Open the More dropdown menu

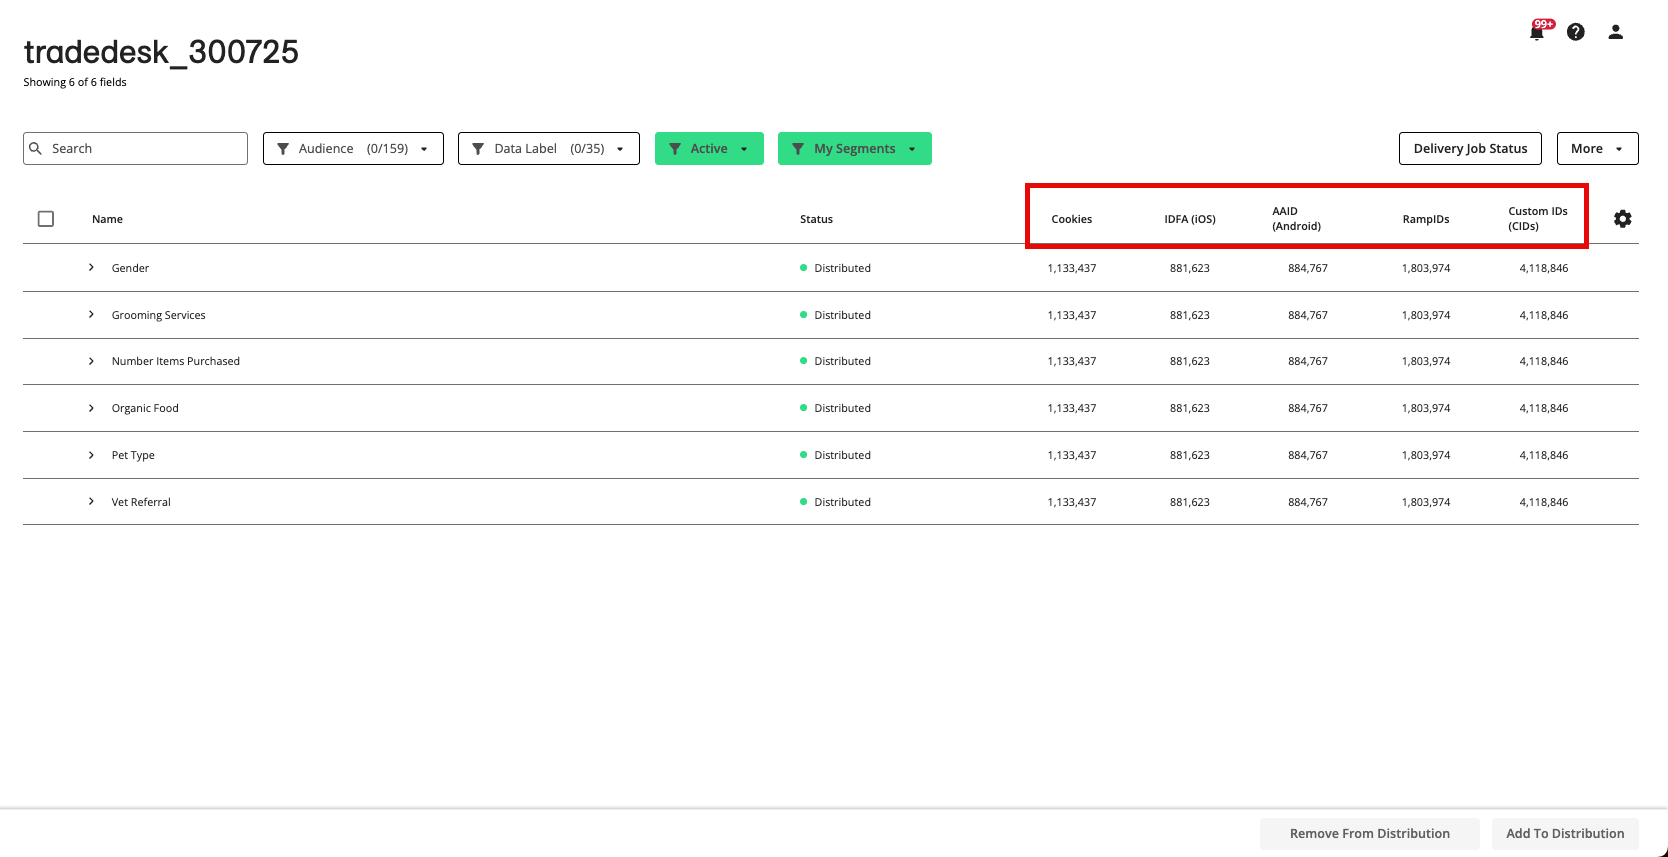tap(1596, 149)
